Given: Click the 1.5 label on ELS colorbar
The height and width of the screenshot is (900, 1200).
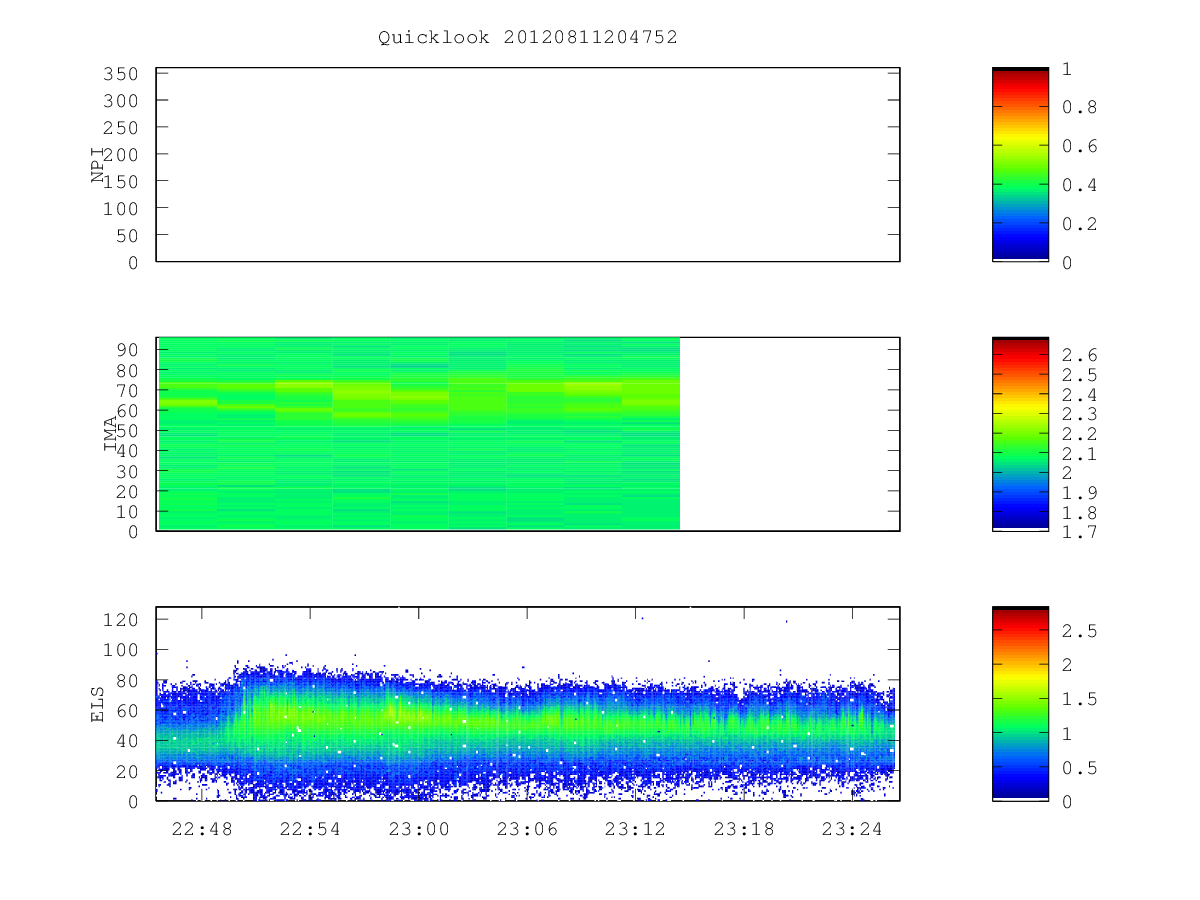Looking at the screenshot, I should pyautogui.click(x=1079, y=699).
